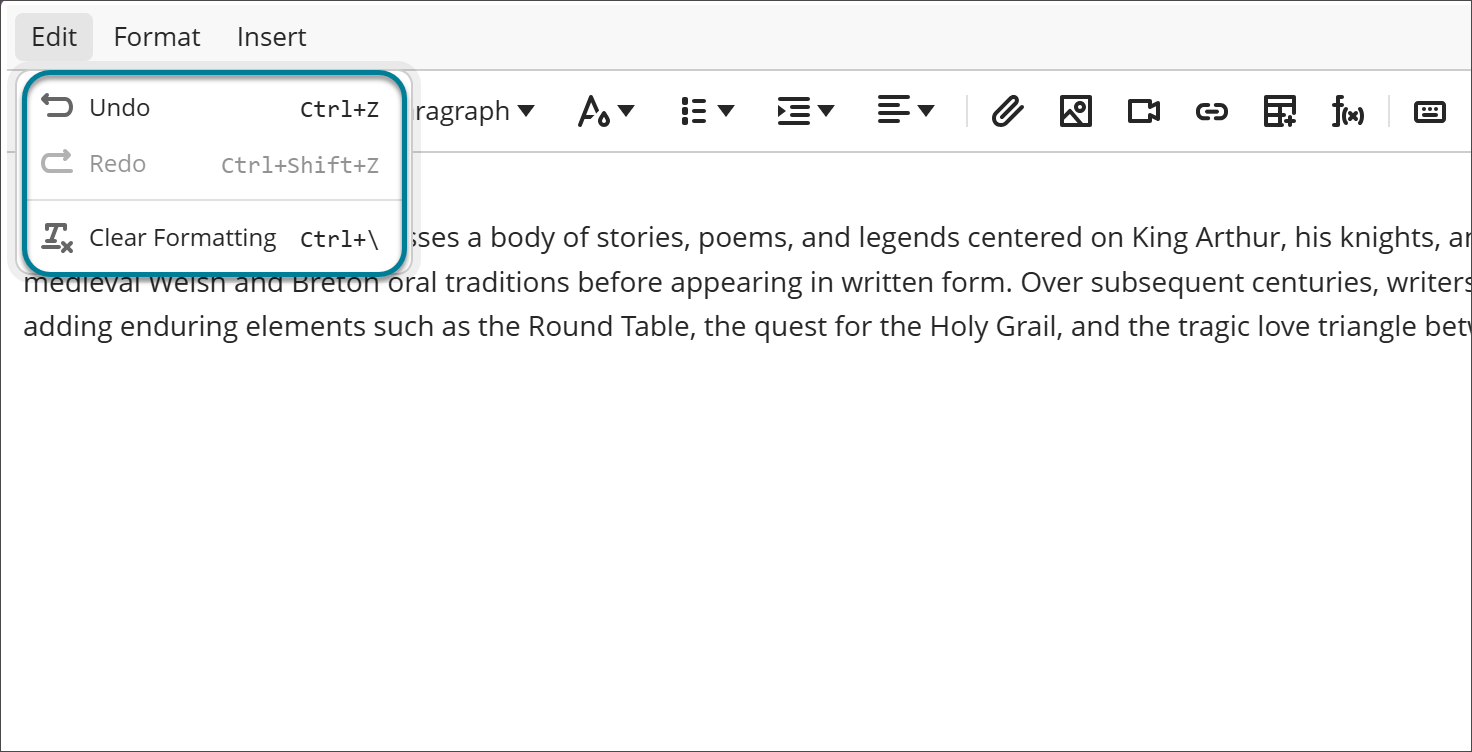Open the Insert menu
This screenshot has height=752, width=1472.
pyautogui.click(x=272, y=37)
